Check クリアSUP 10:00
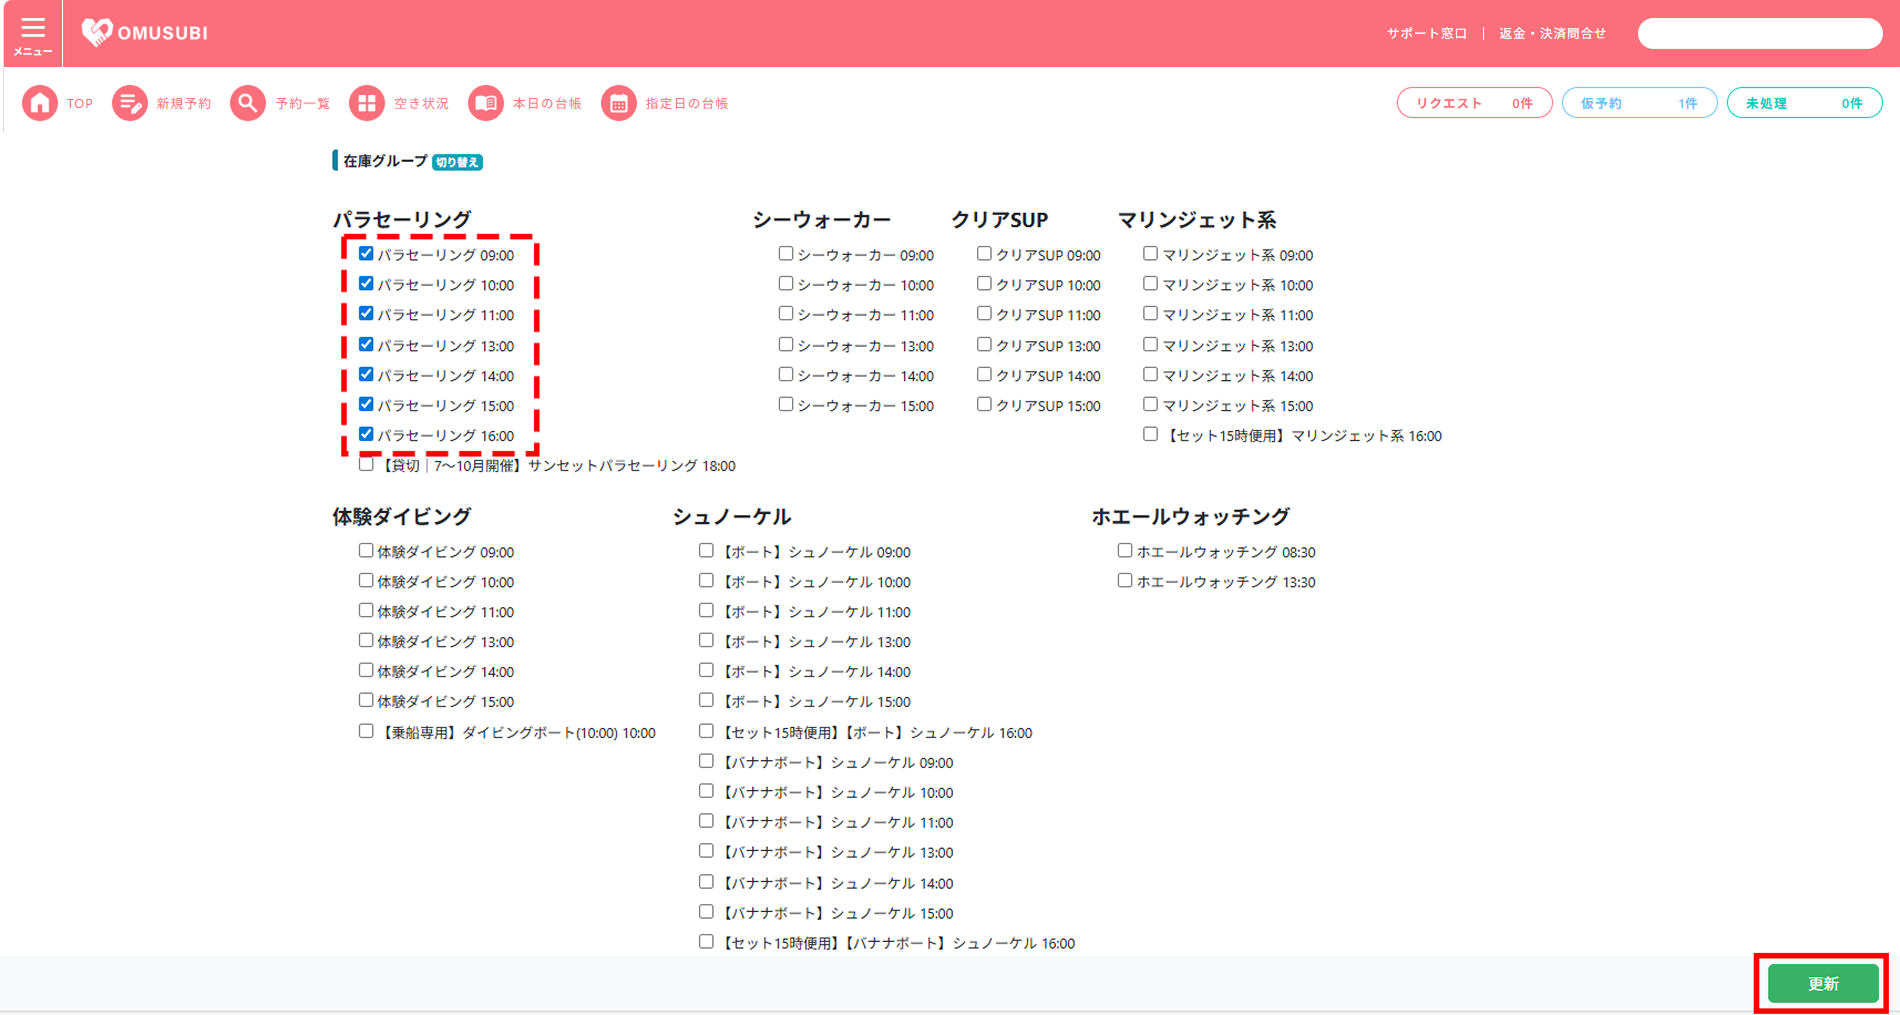The image size is (1900, 1015). 984,284
